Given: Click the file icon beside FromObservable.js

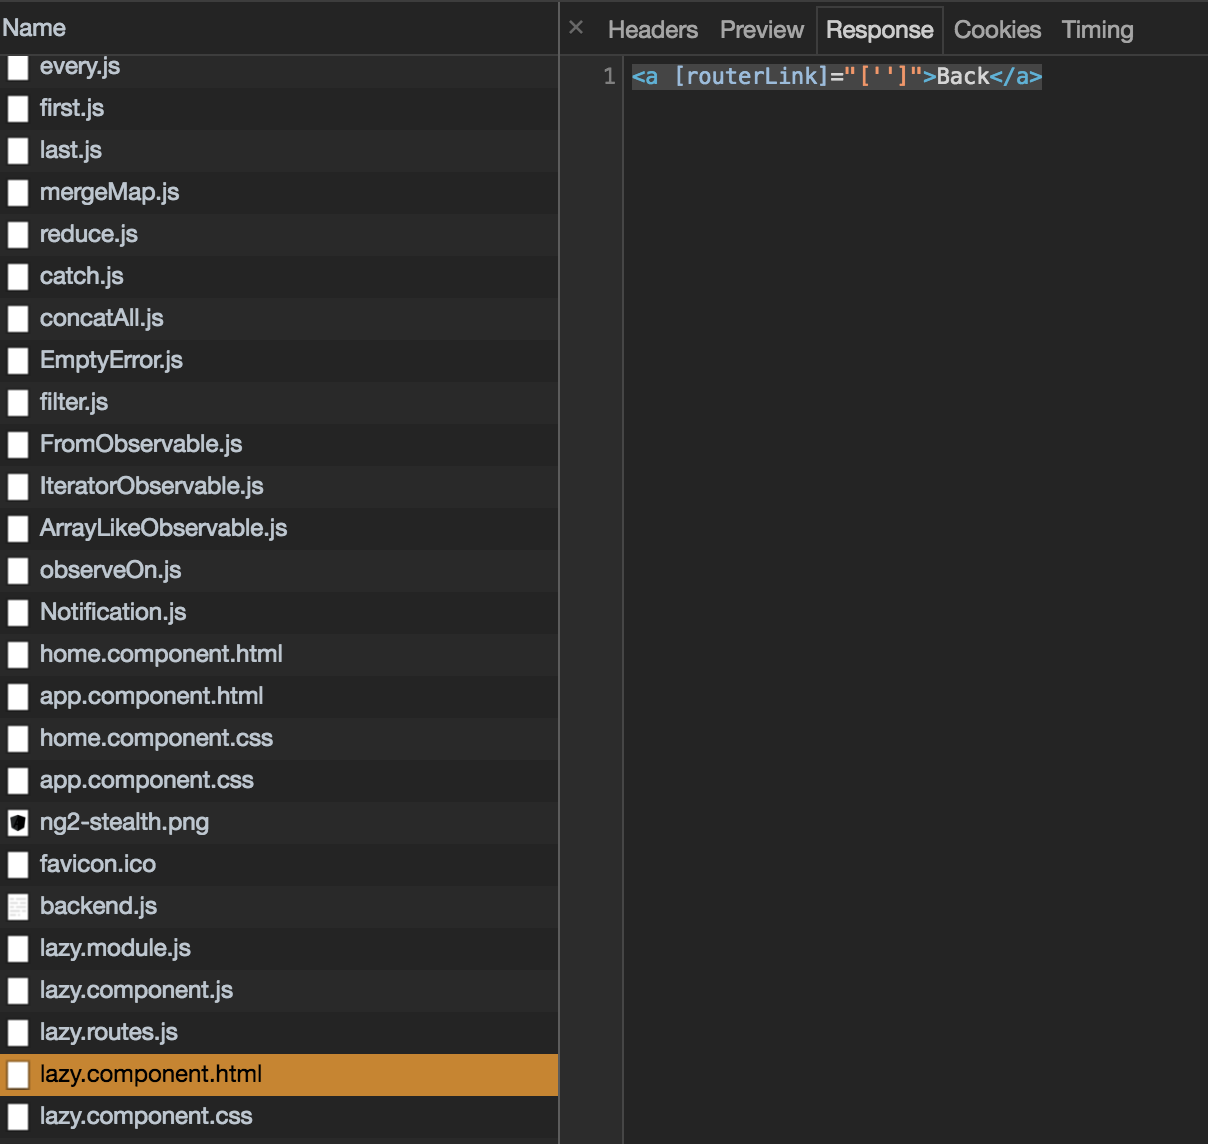Looking at the screenshot, I should click(18, 445).
